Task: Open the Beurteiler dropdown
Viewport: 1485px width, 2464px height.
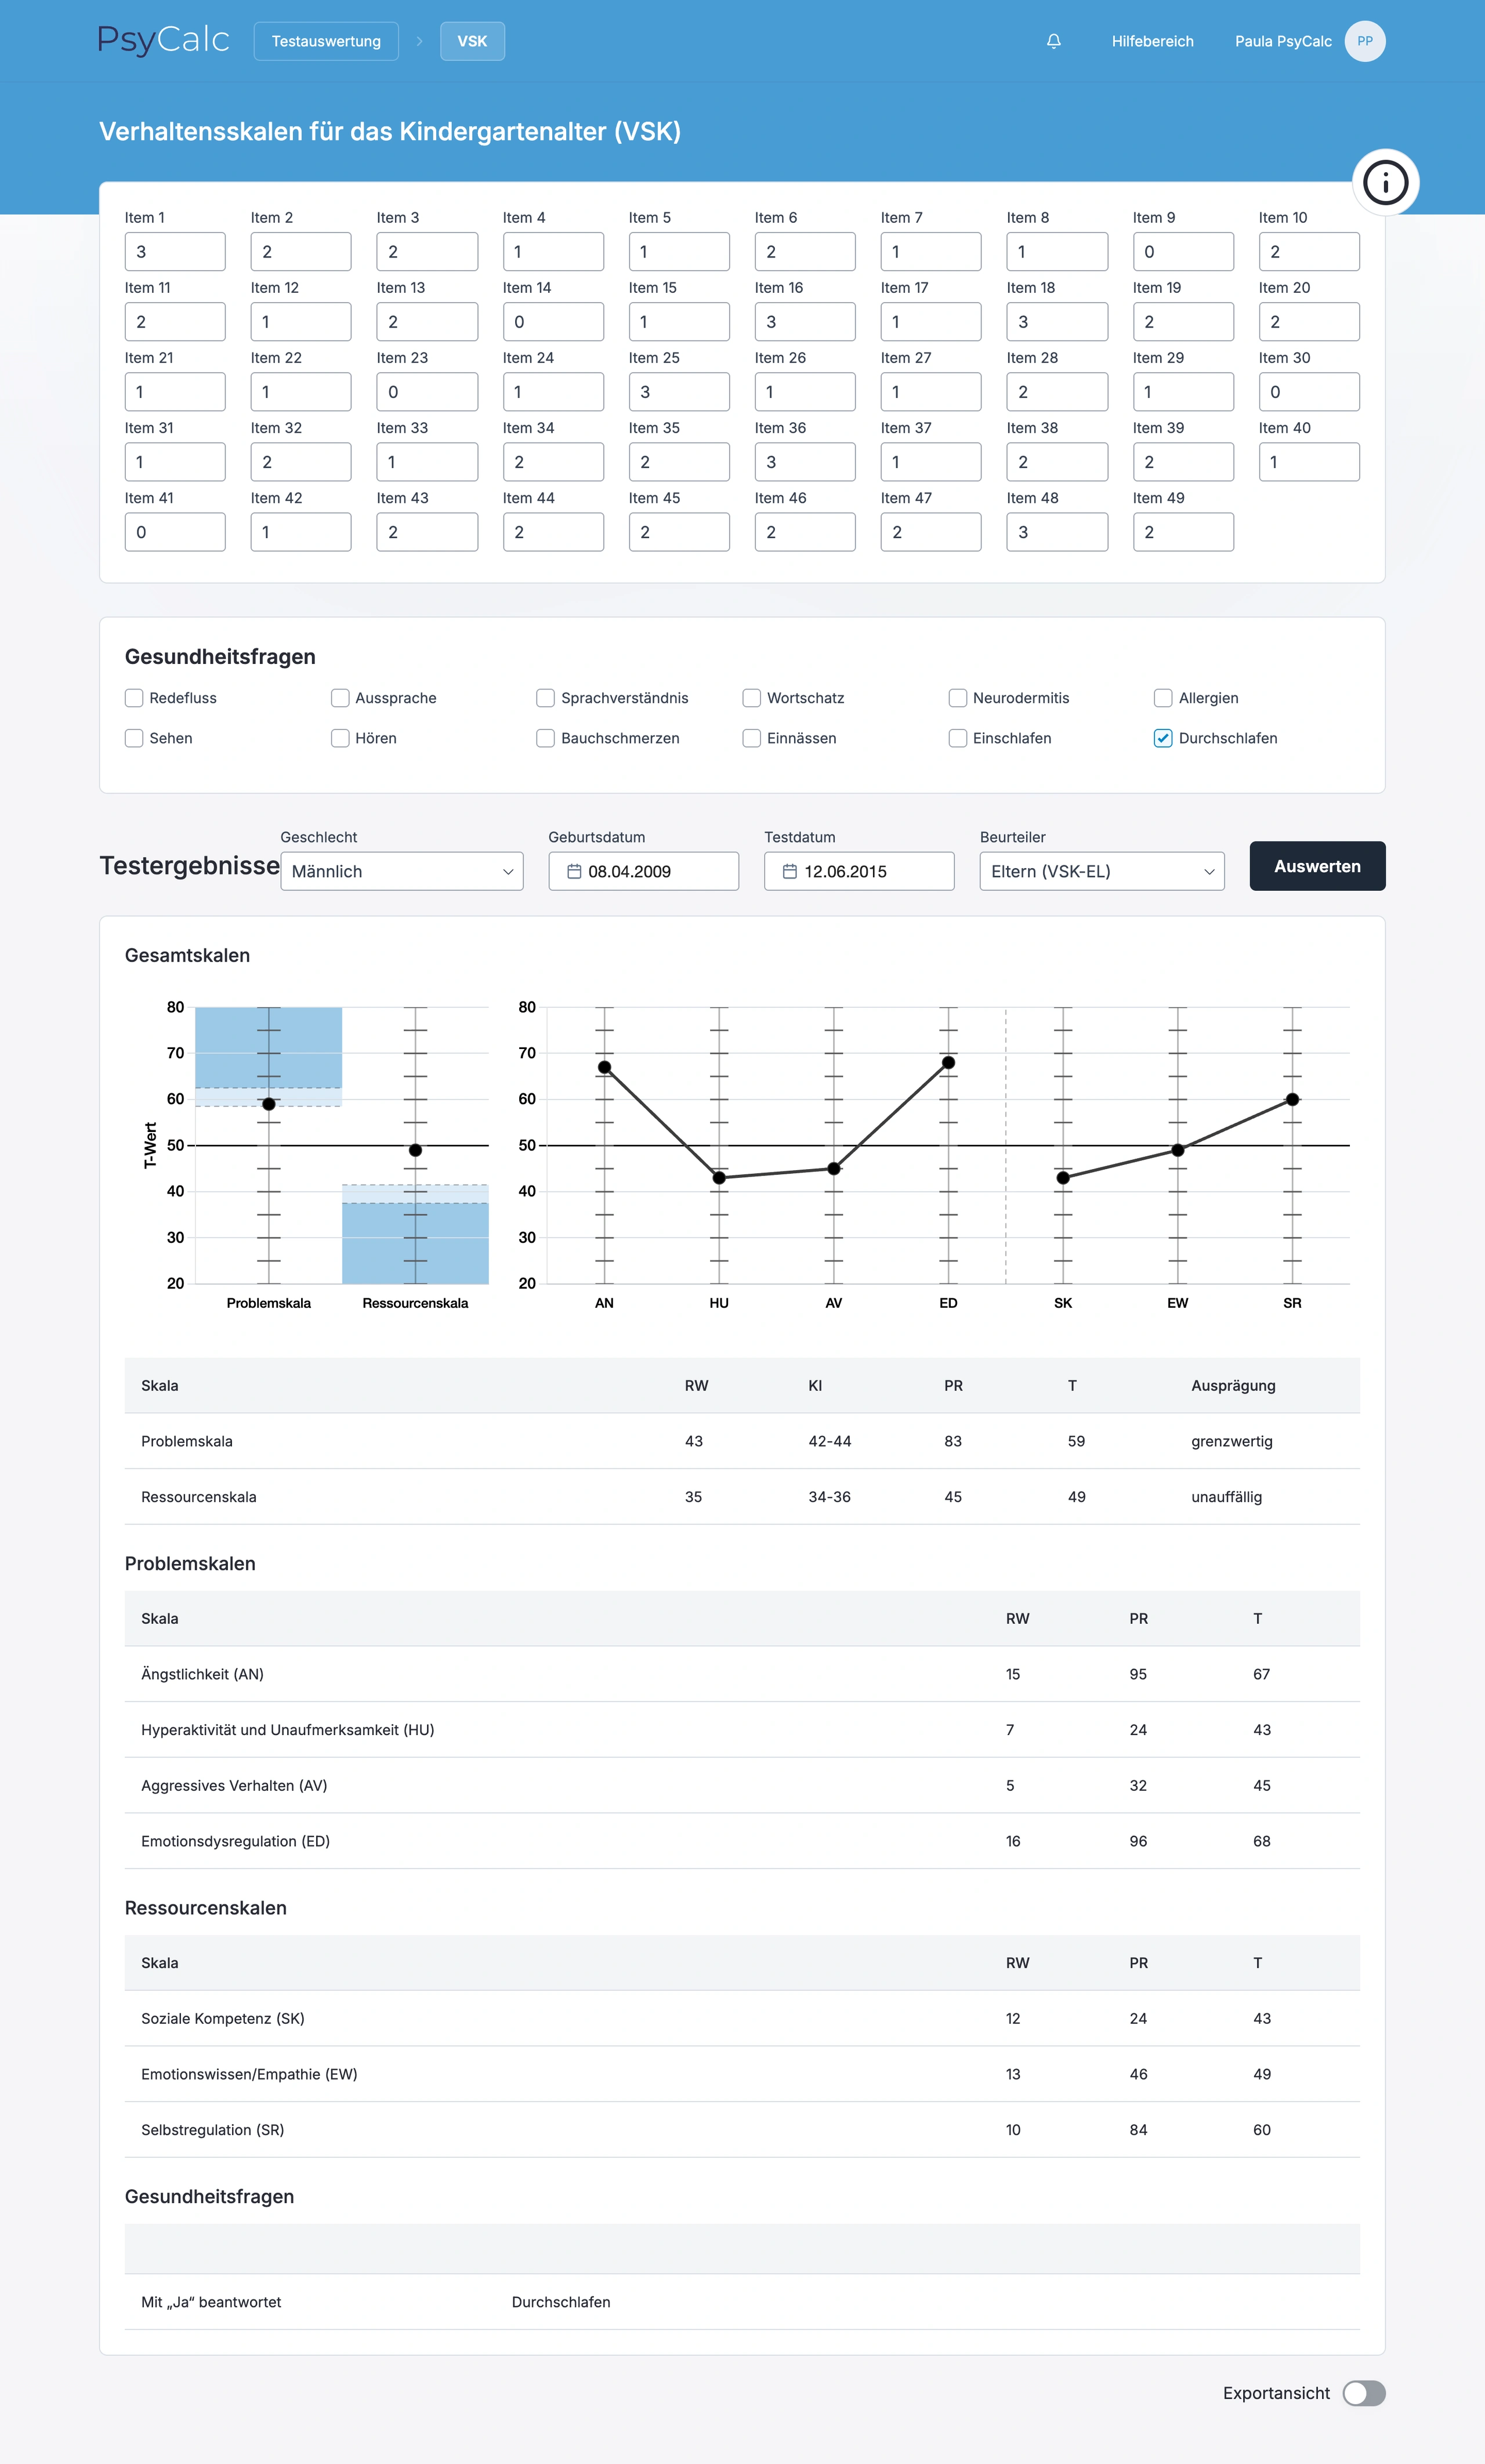Action: [1102, 871]
